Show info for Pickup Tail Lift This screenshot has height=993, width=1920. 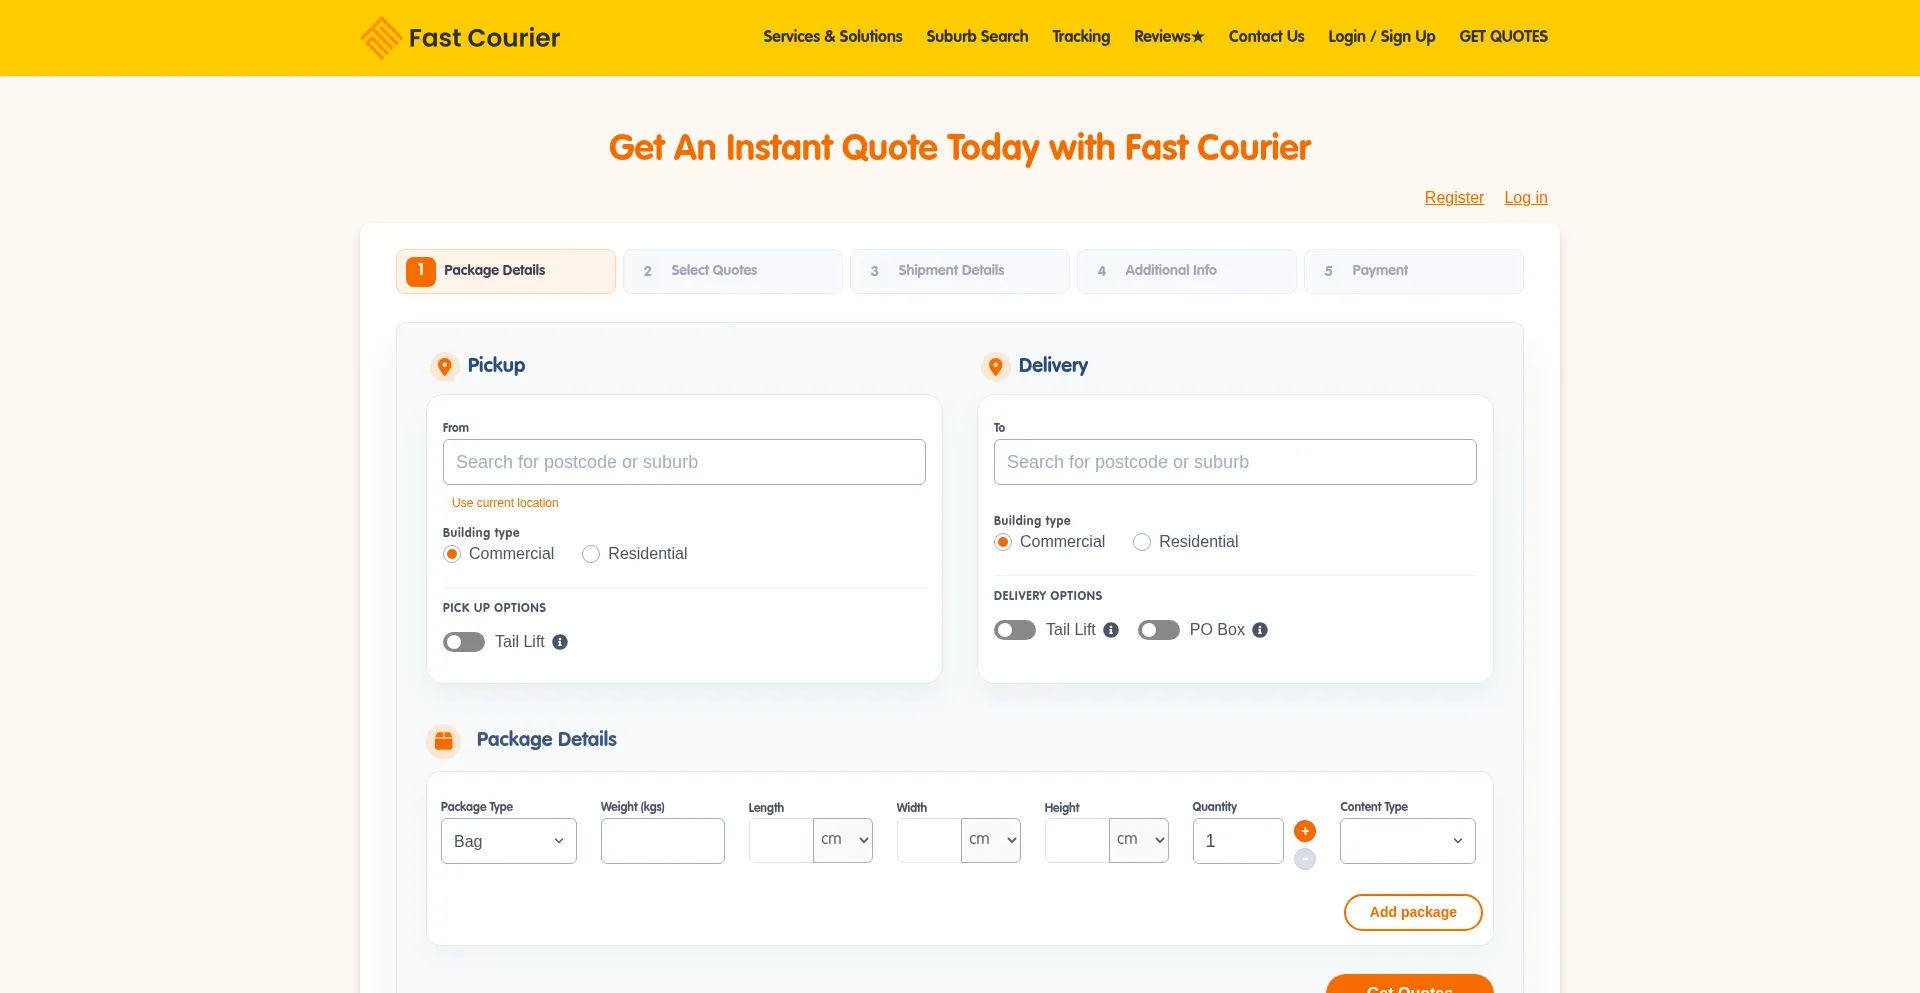point(560,642)
